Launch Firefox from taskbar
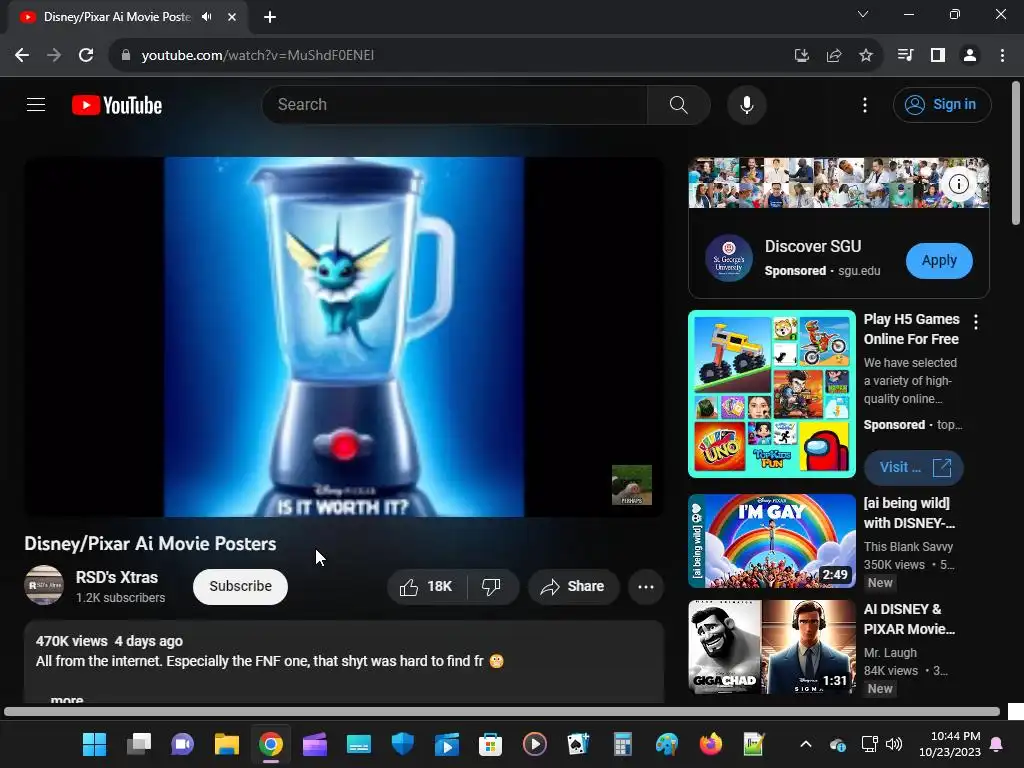1024x768 pixels. (x=711, y=744)
